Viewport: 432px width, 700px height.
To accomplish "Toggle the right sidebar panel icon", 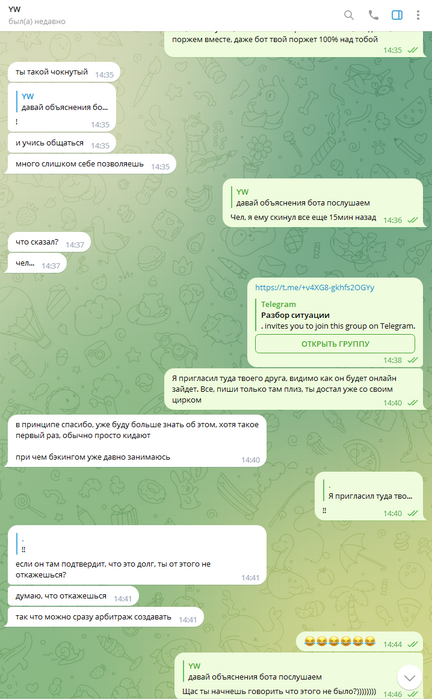I will [x=397, y=15].
